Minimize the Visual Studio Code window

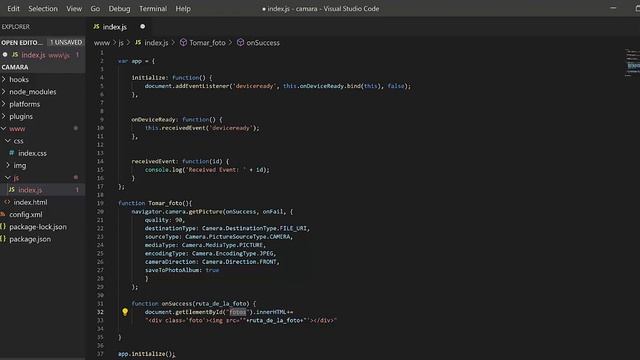point(613,8)
